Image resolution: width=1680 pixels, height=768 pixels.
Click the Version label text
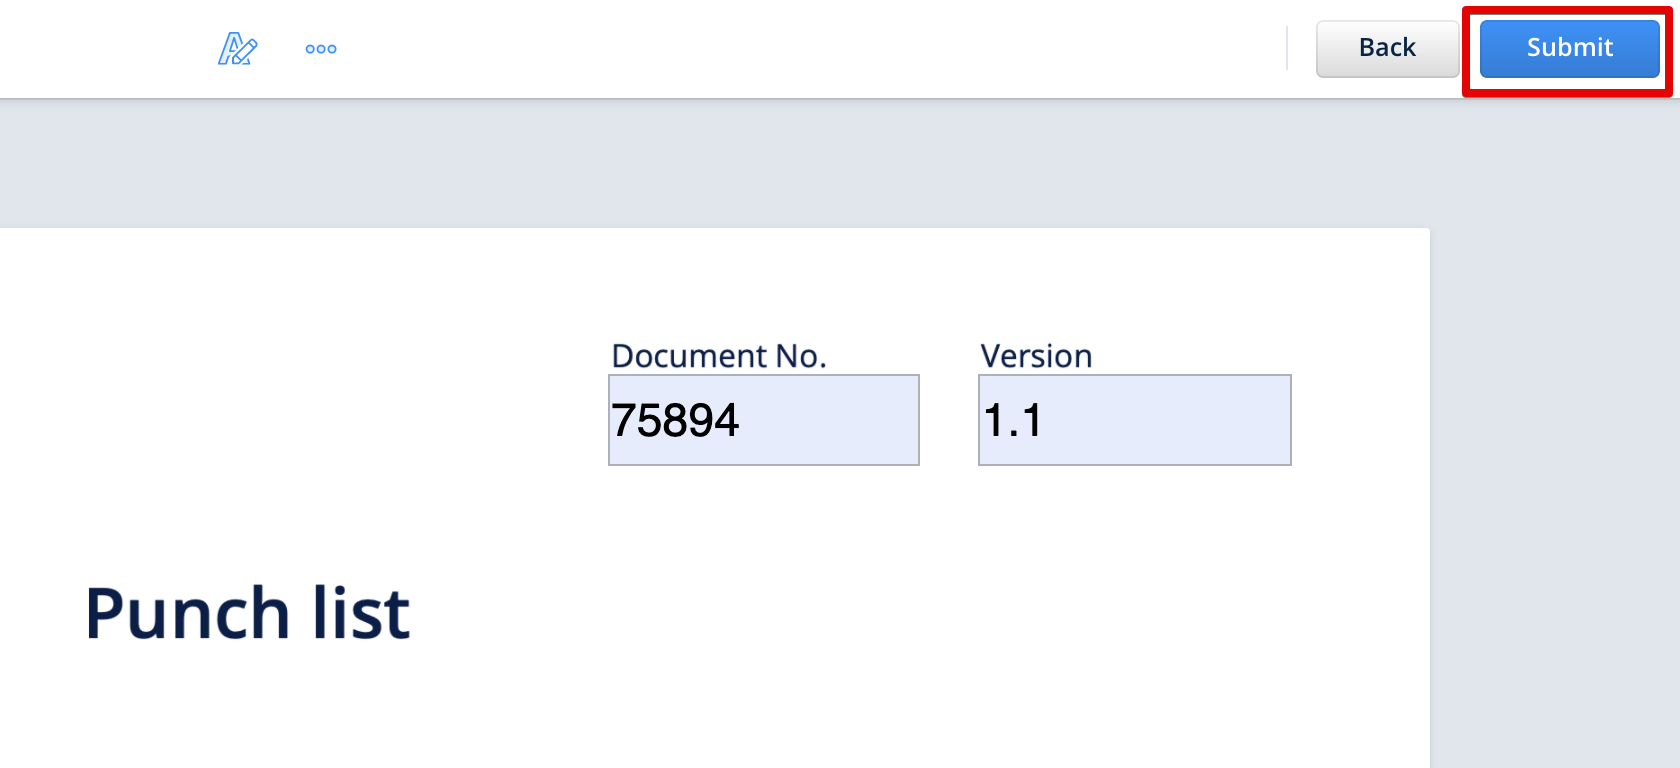point(1036,356)
